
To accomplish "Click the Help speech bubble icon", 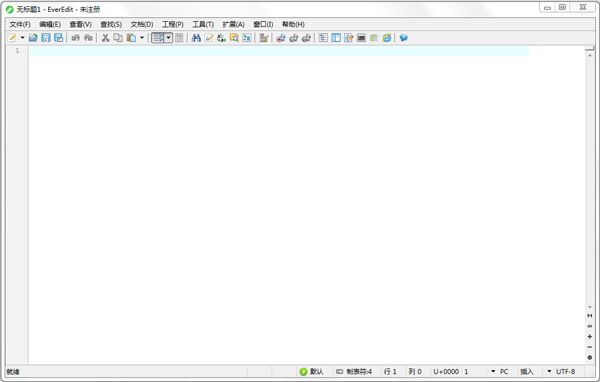I will 404,38.
